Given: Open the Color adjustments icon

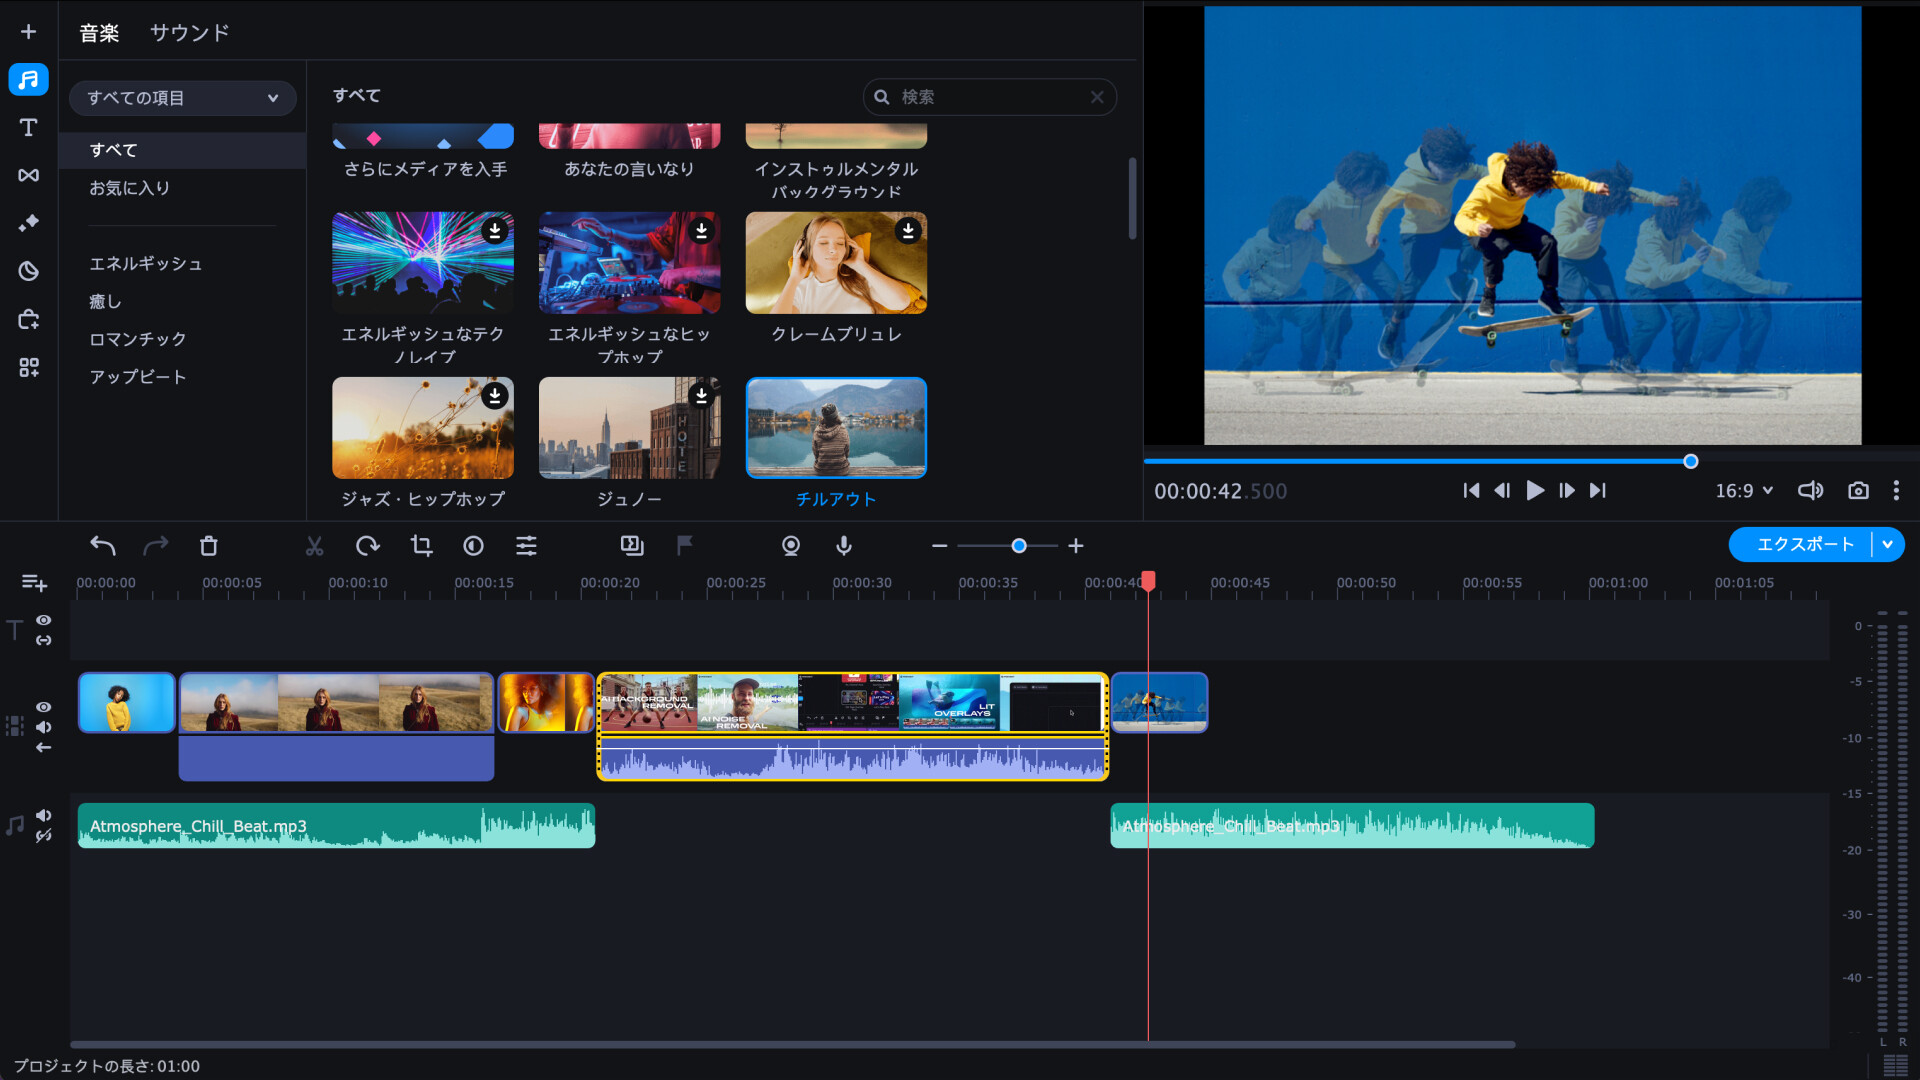Looking at the screenshot, I should coord(473,546).
